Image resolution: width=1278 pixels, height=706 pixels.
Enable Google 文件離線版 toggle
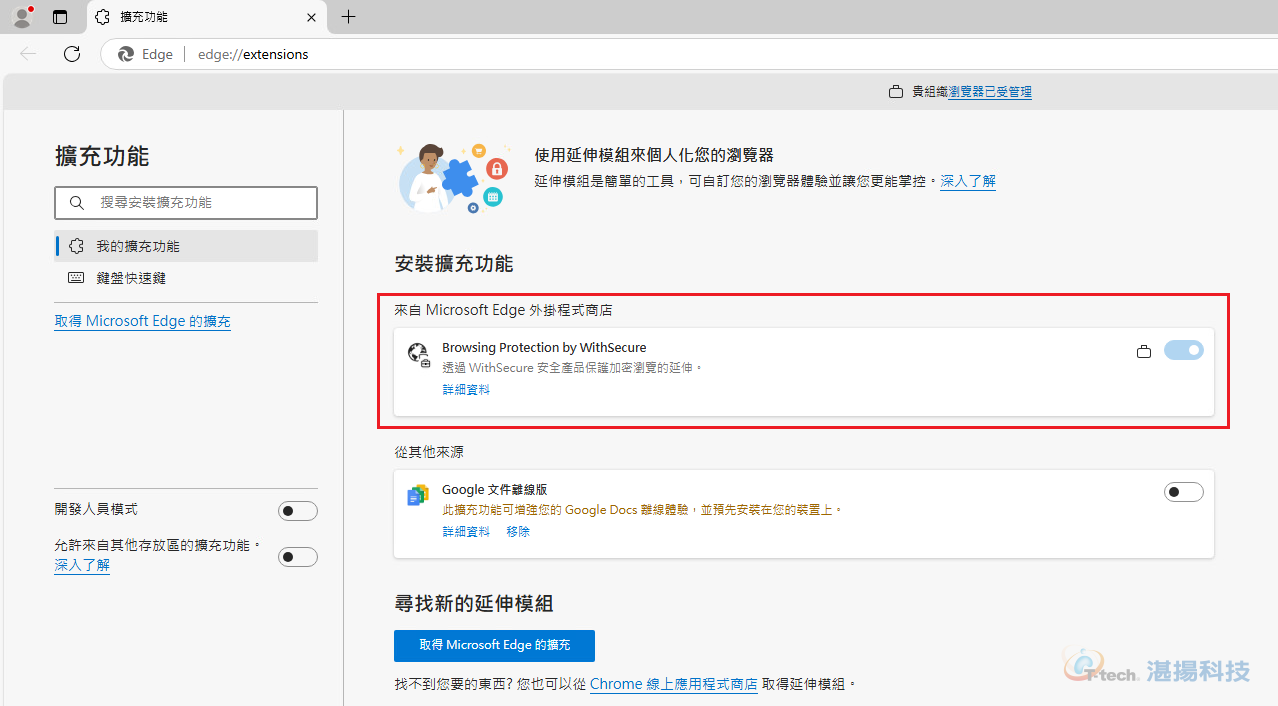coord(1184,492)
